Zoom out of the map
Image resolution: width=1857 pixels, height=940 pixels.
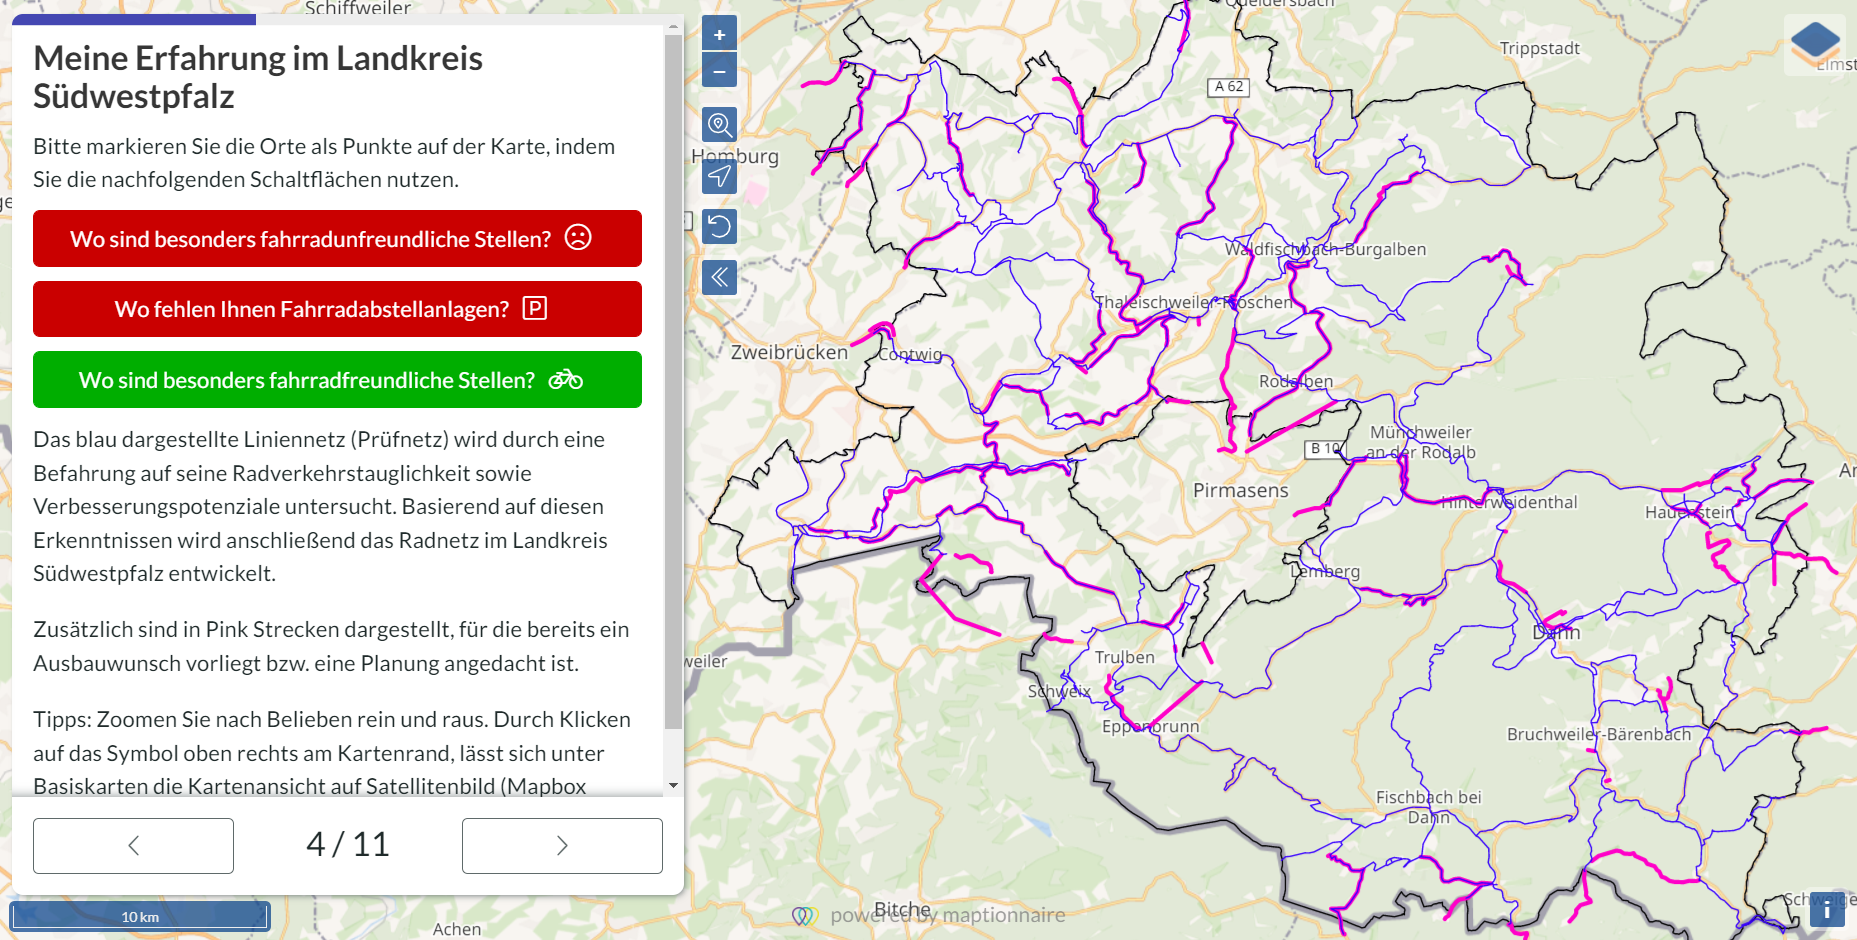[719, 71]
